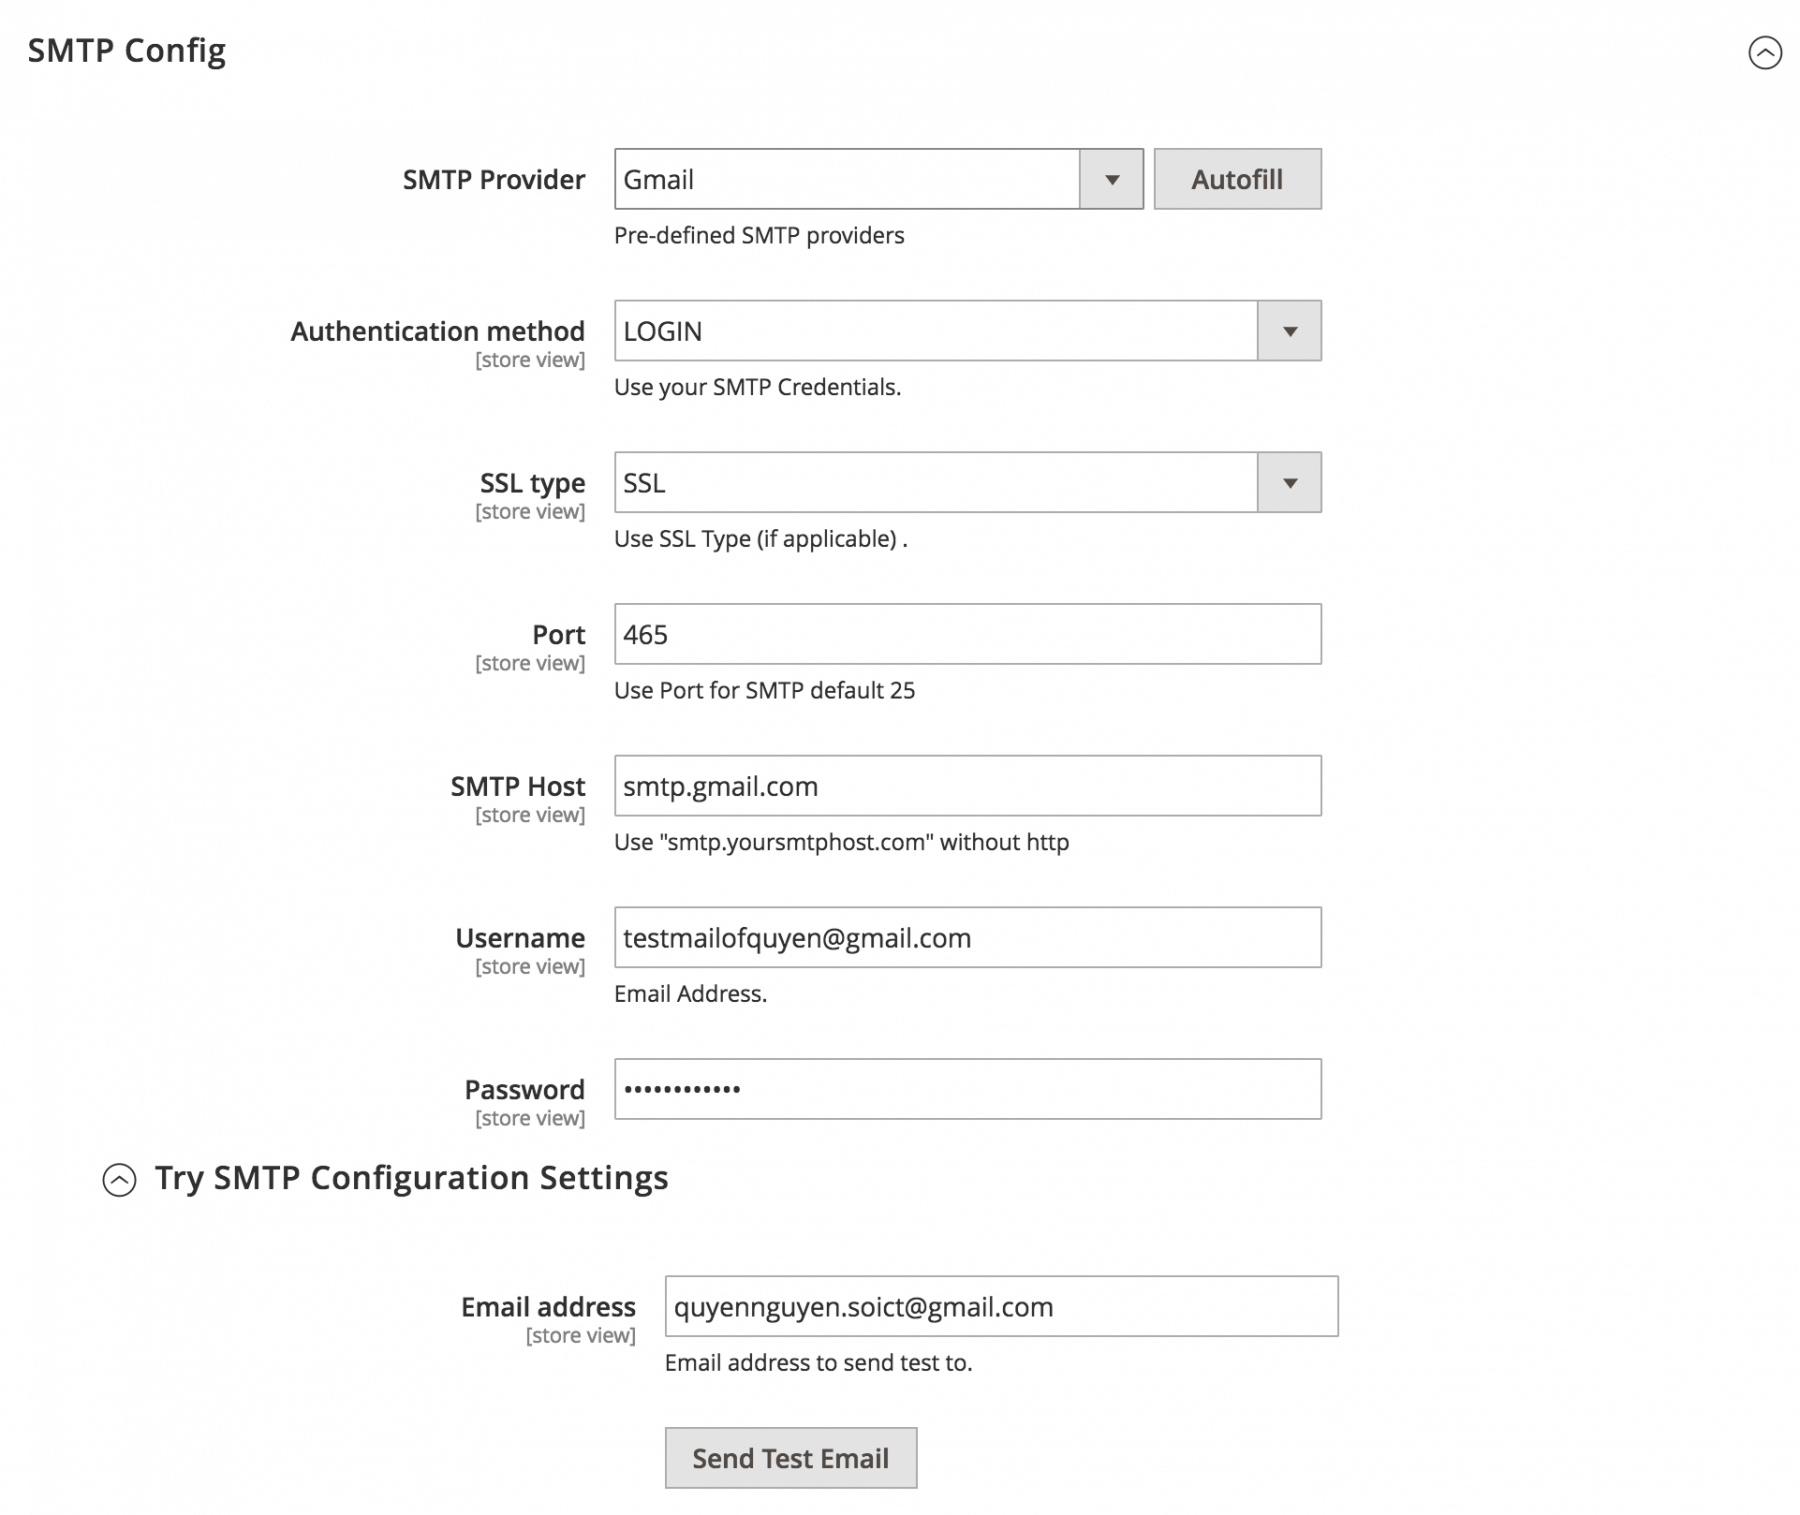Click the store view label under SSL type
The width and height of the screenshot is (1800, 1515).
529,511
